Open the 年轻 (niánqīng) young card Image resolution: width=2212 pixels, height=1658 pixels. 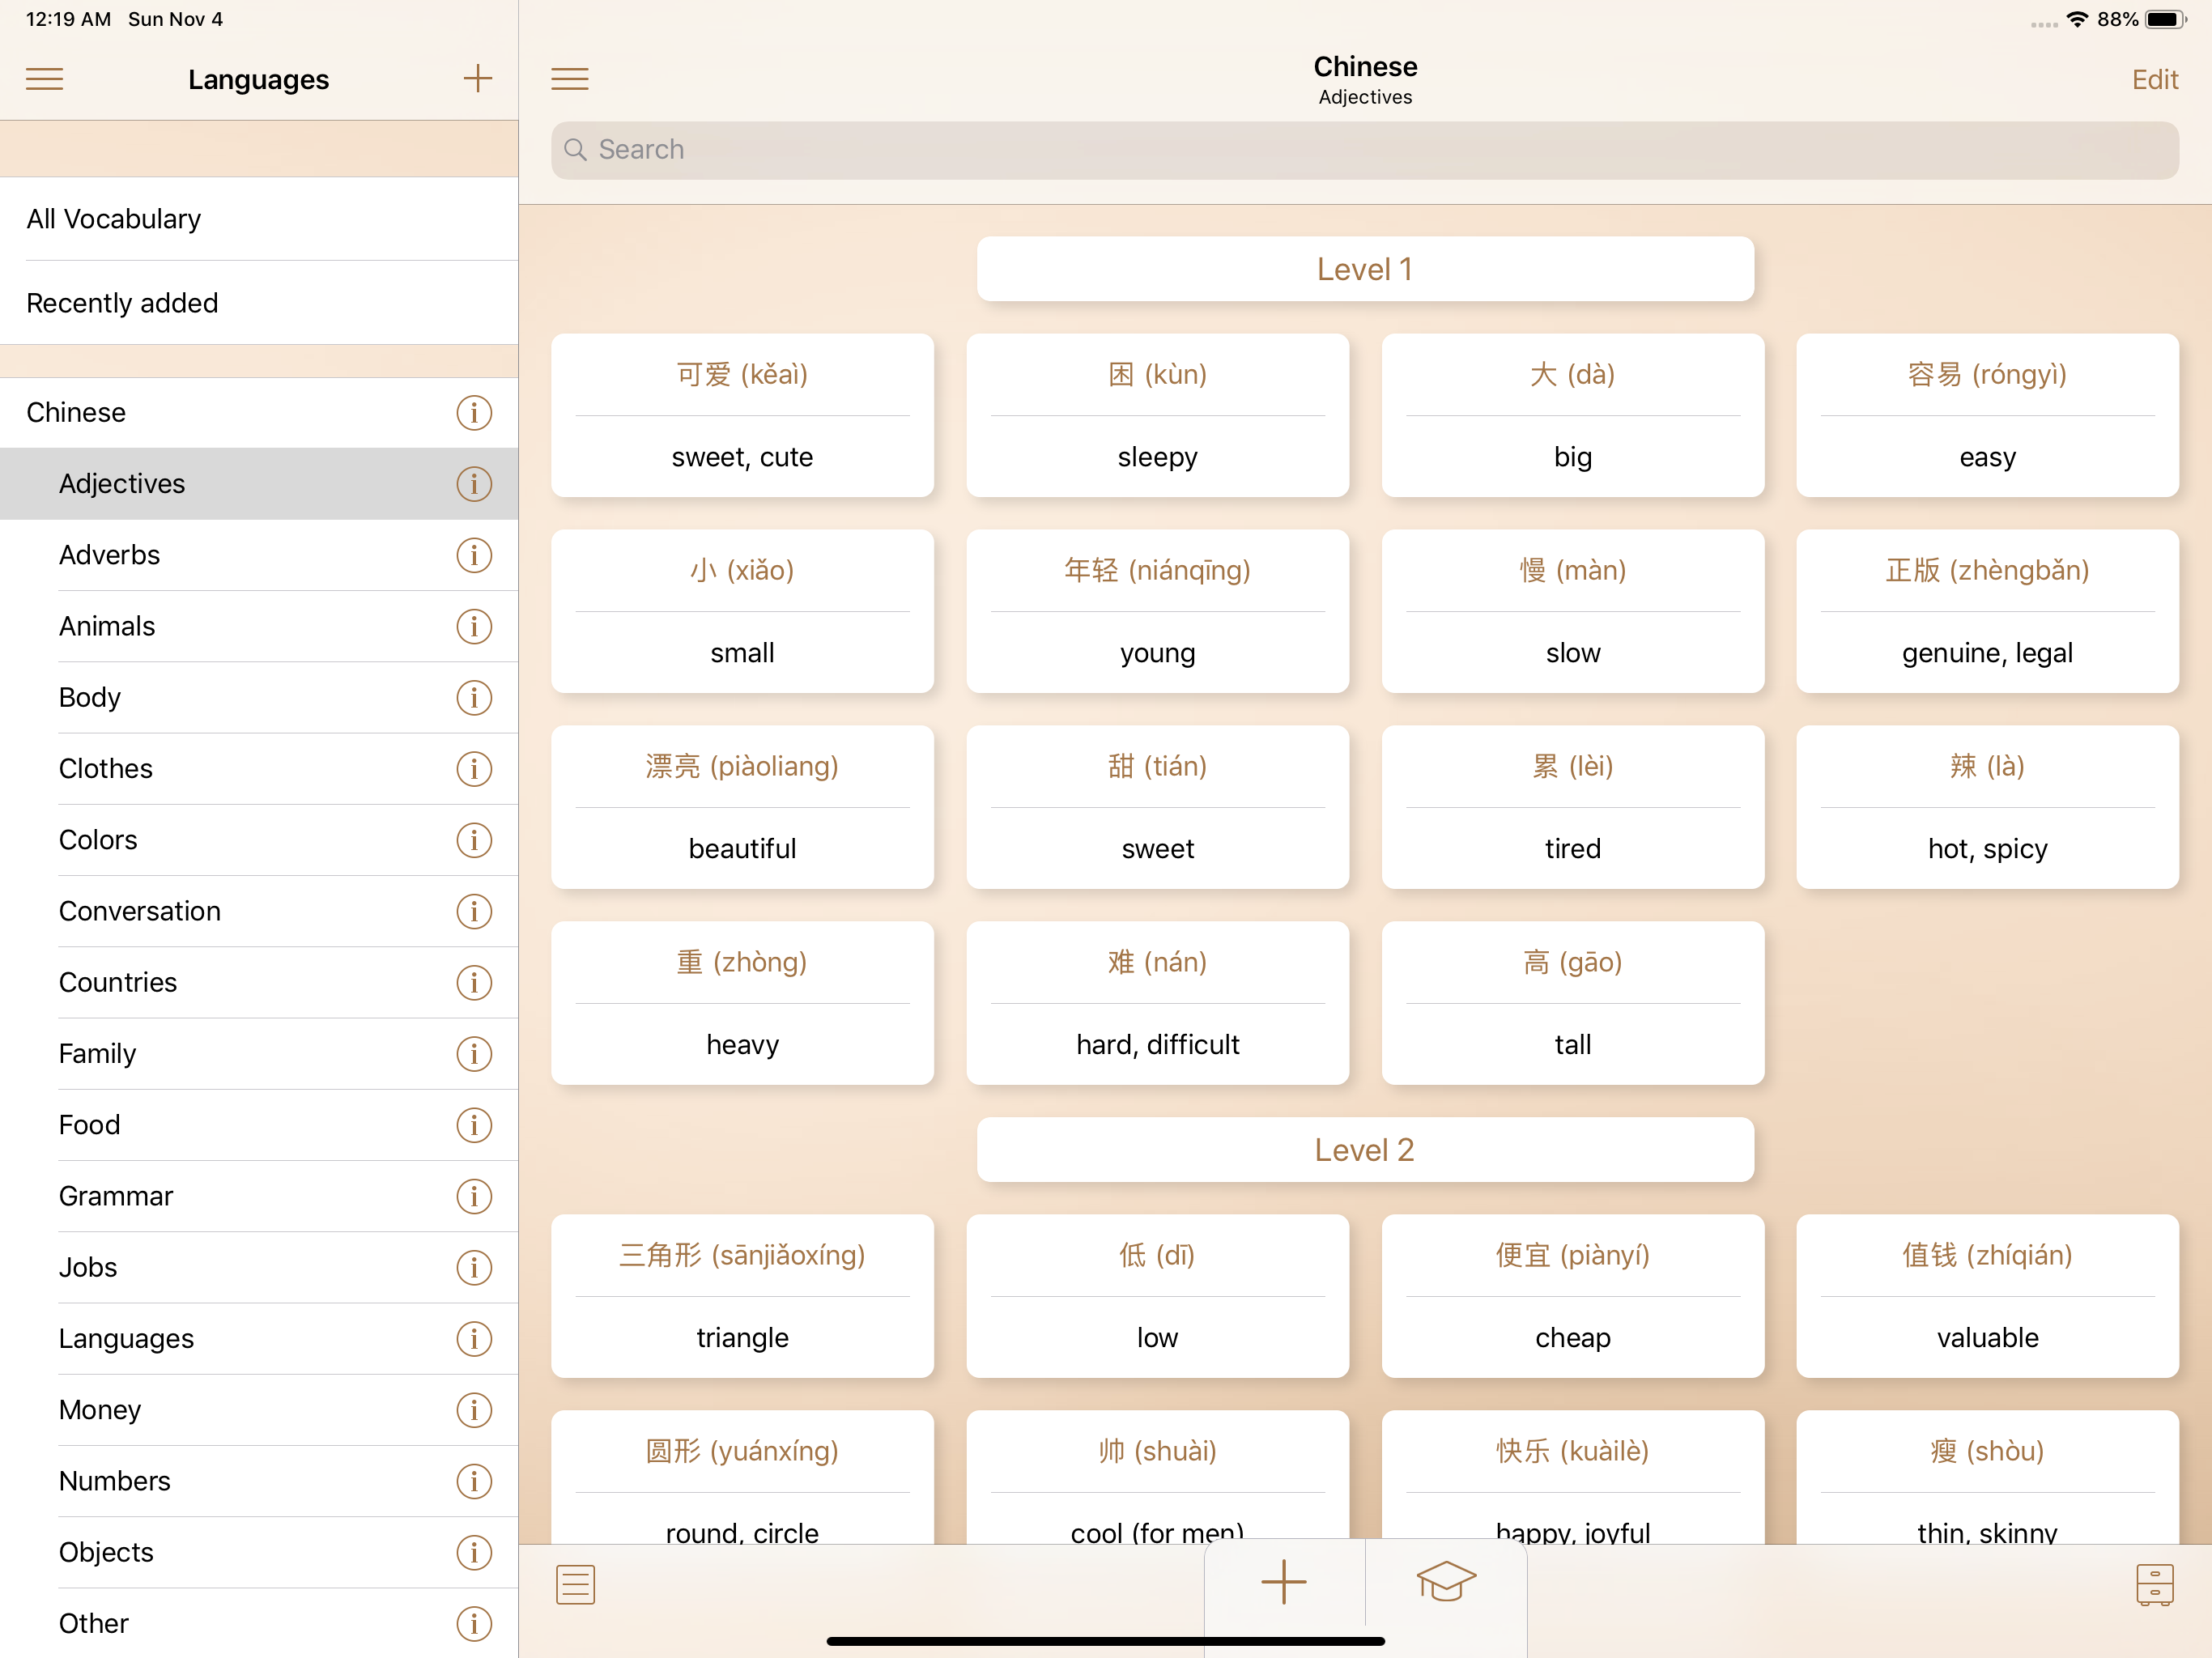[x=1157, y=611]
